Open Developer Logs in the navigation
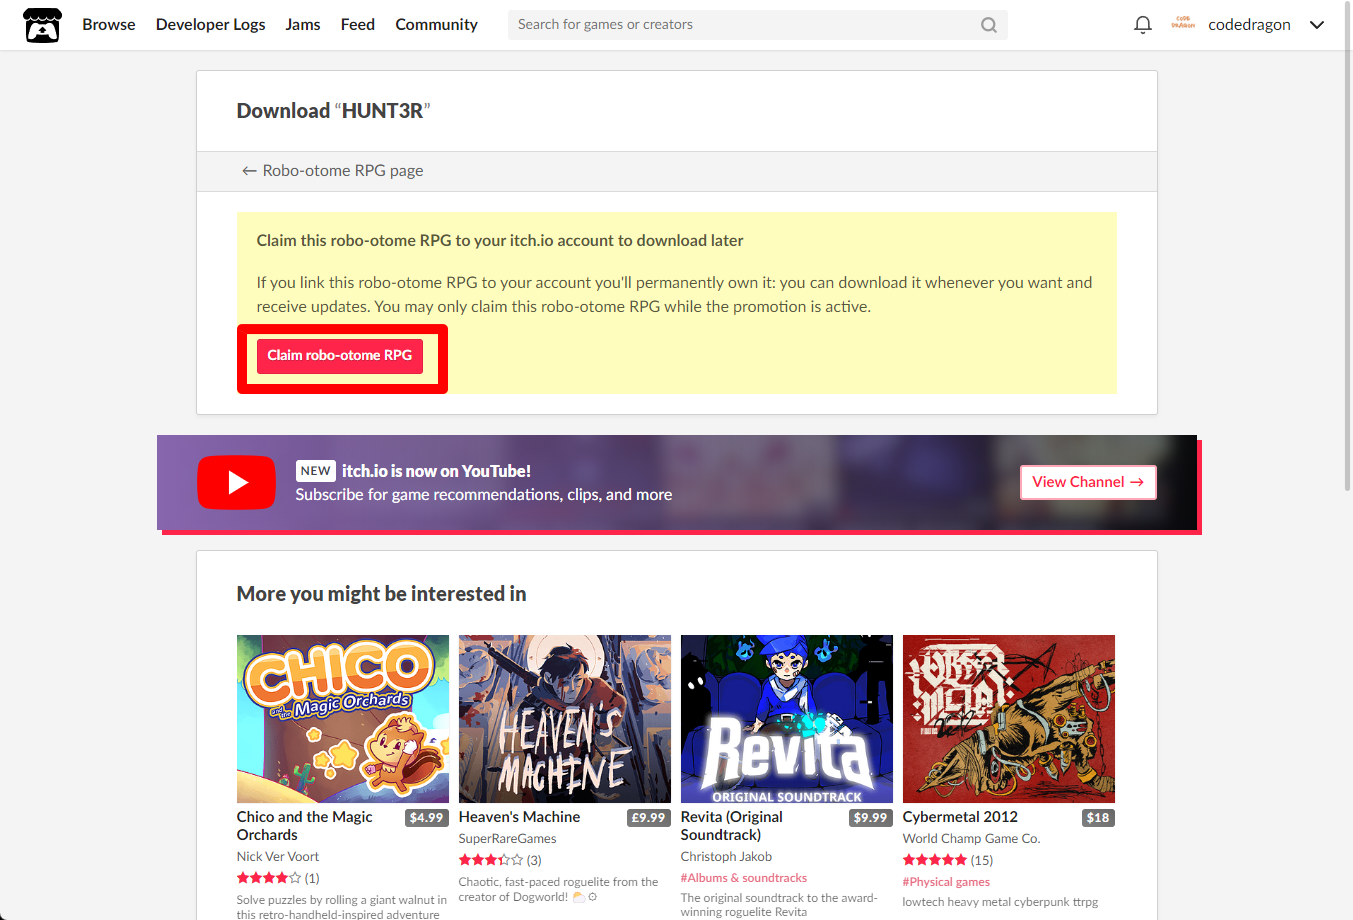1353x920 pixels. pos(211,25)
